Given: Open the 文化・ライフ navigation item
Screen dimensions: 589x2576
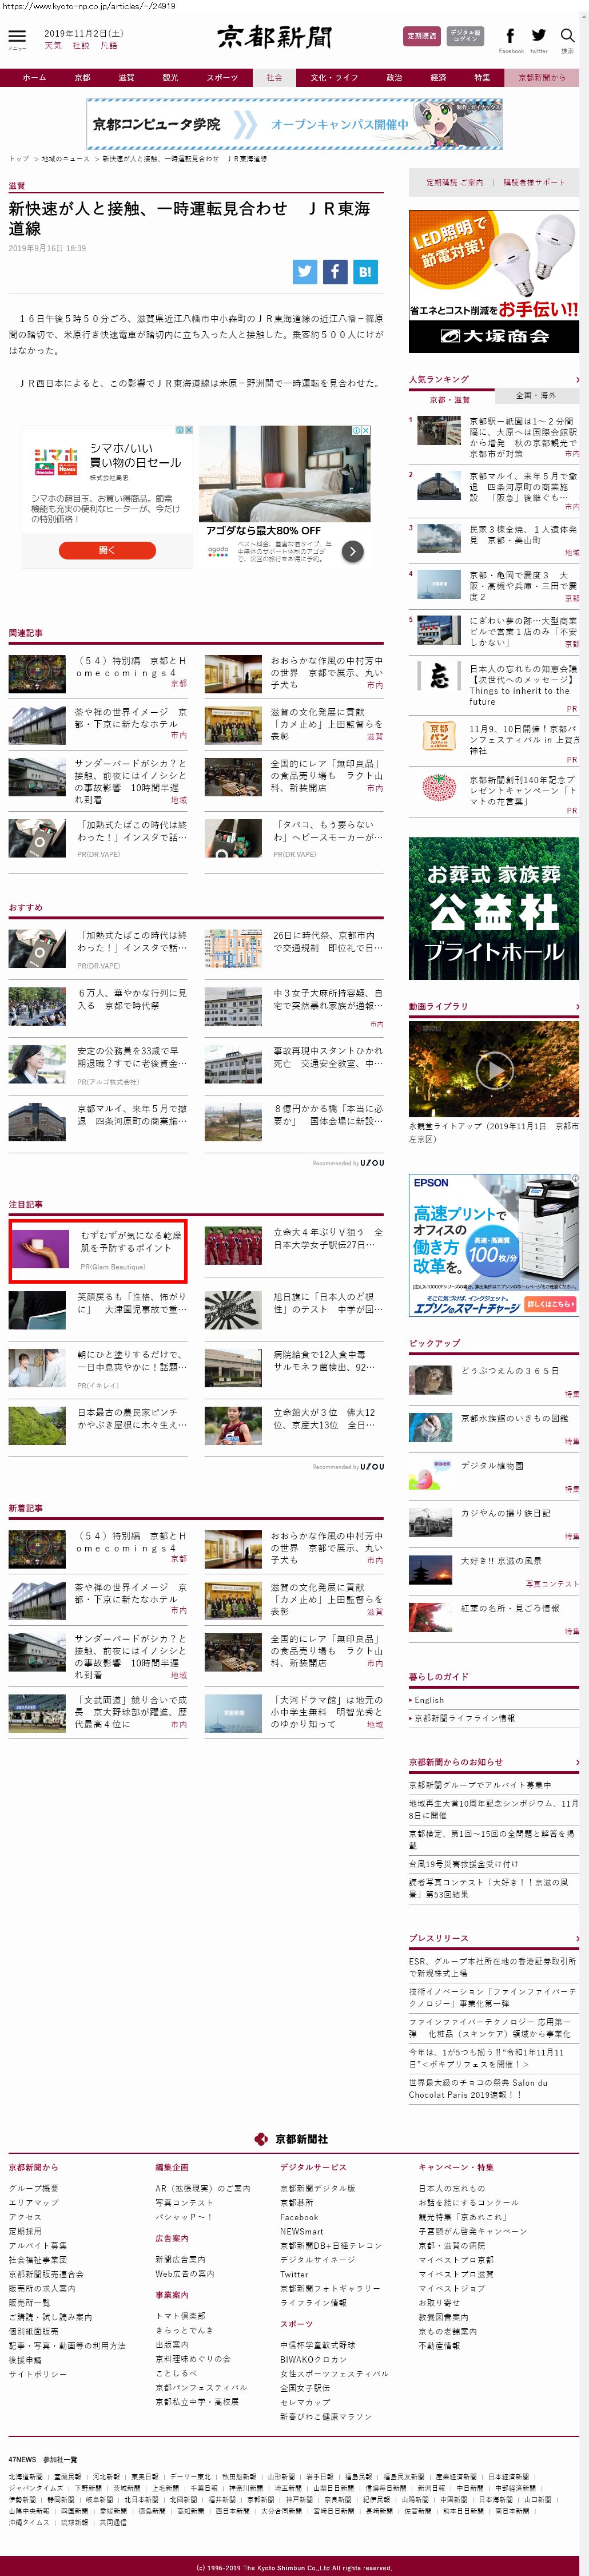Looking at the screenshot, I should tap(333, 78).
